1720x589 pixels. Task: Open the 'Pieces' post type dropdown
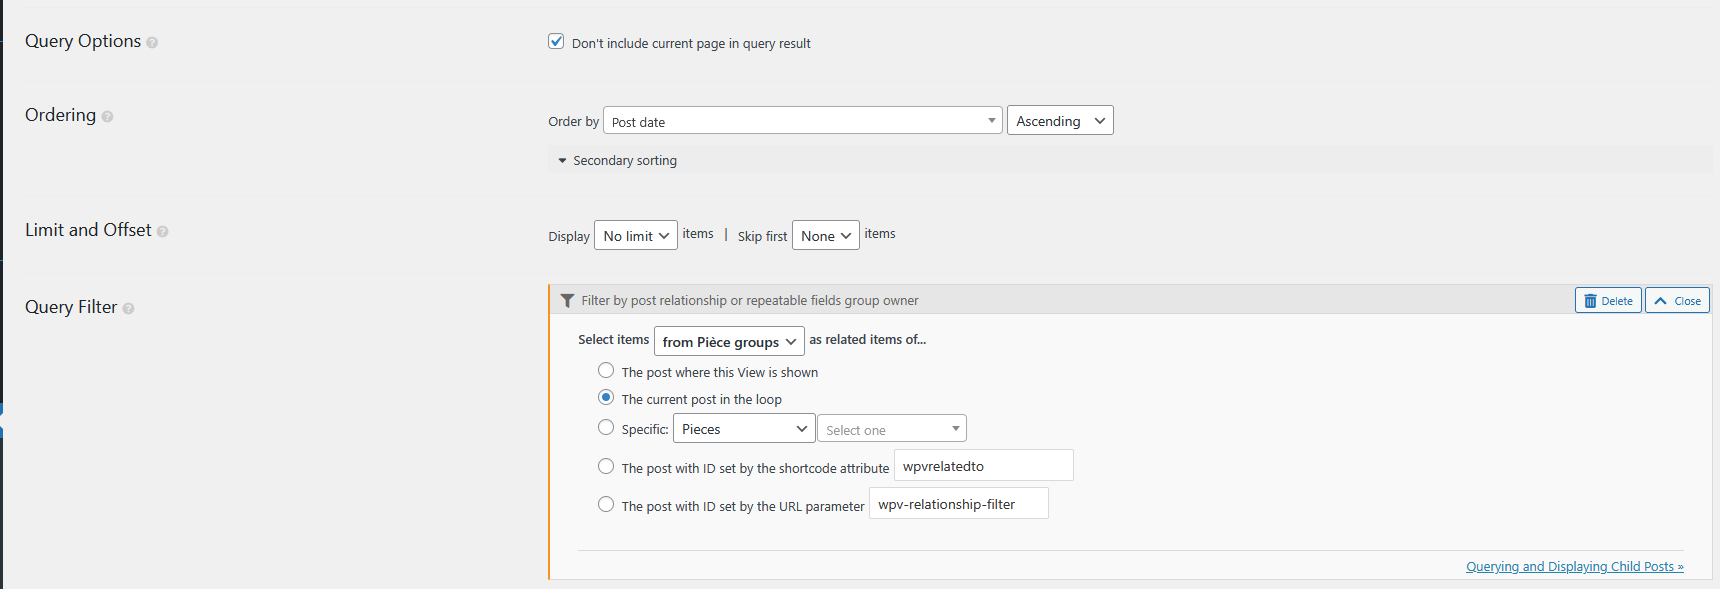pos(744,428)
